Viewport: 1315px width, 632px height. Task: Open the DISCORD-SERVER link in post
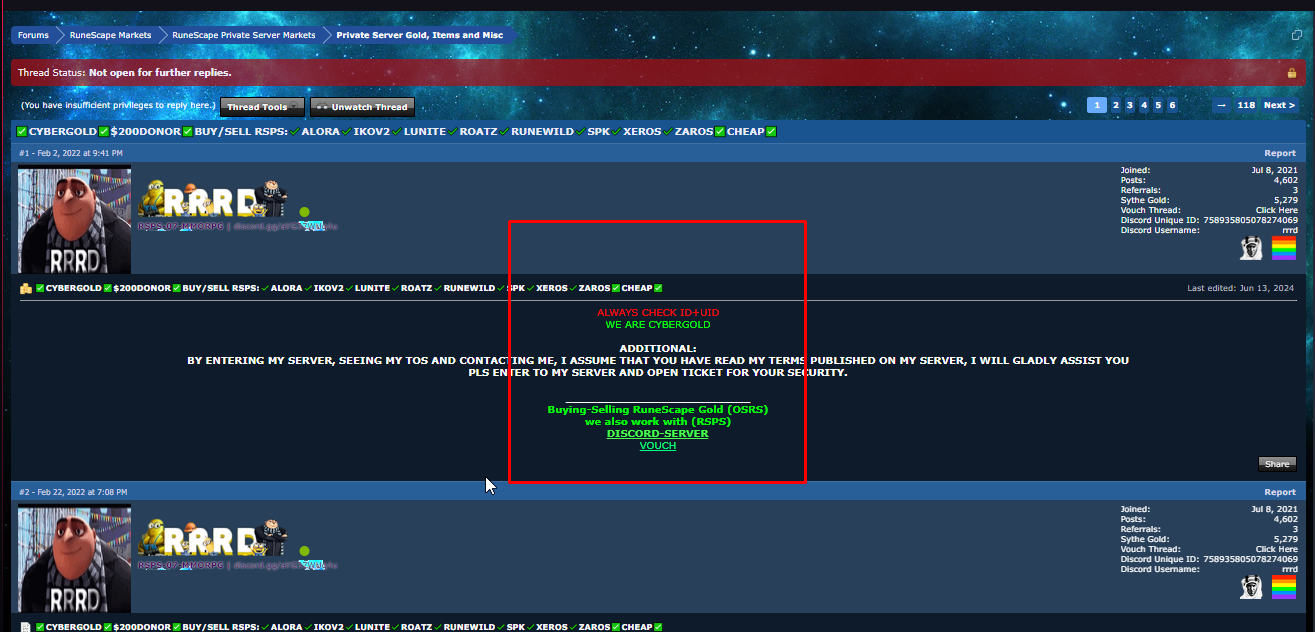pyautogui.click(x=657, y=434)
